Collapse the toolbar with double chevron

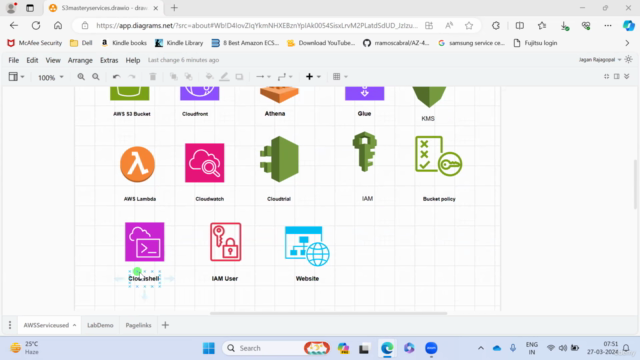click(627, 76)
